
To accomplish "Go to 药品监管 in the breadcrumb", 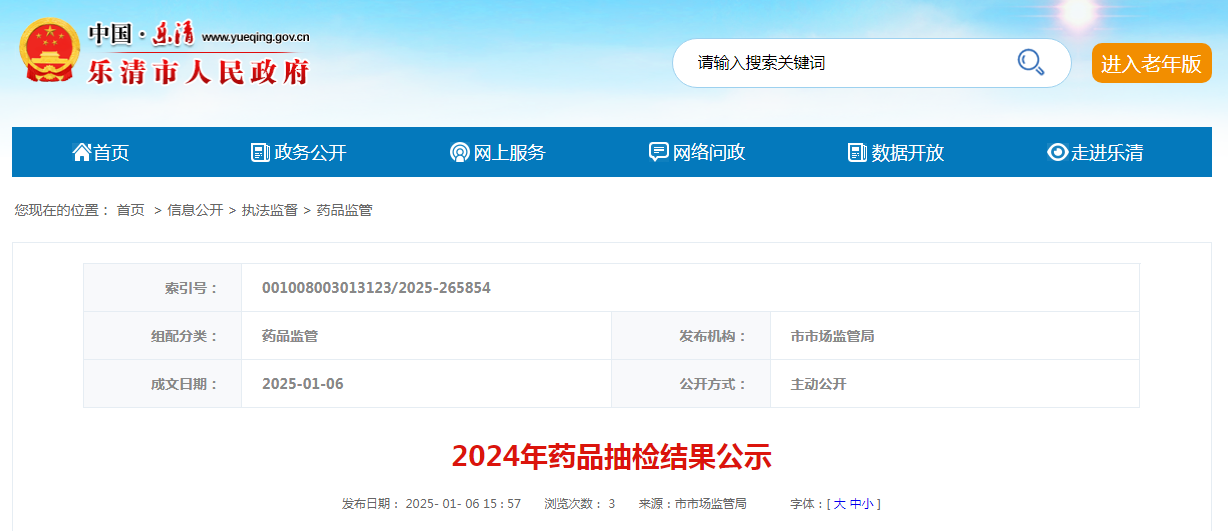I will click(344, 210).
